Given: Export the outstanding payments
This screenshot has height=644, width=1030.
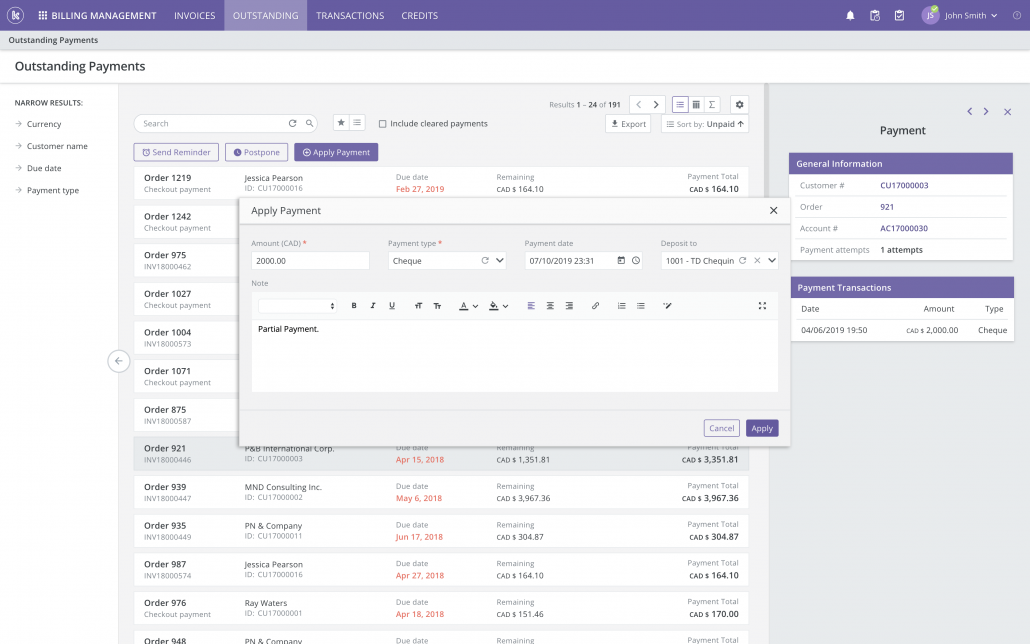Looking at the screenshot, I should (x=628, y=124).
